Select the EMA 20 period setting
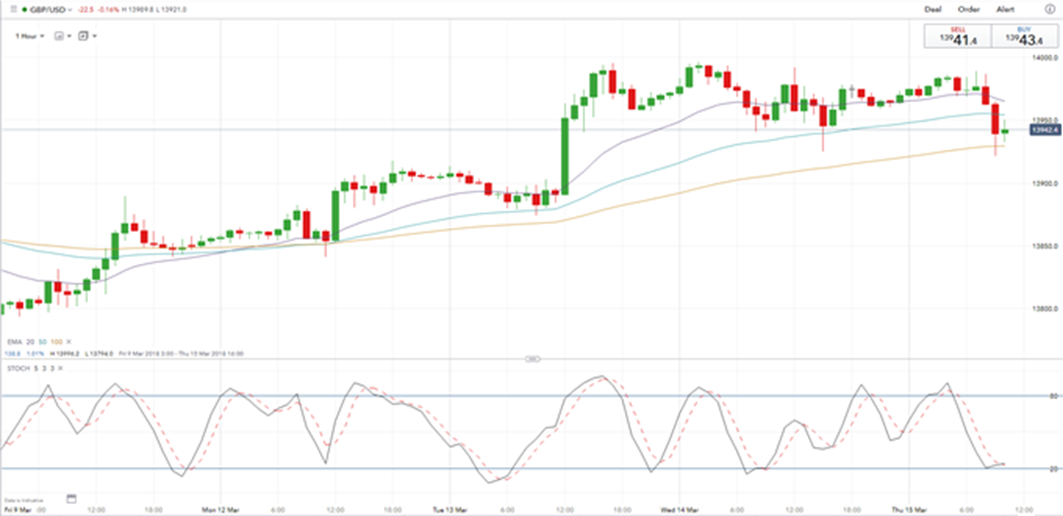 30,342
